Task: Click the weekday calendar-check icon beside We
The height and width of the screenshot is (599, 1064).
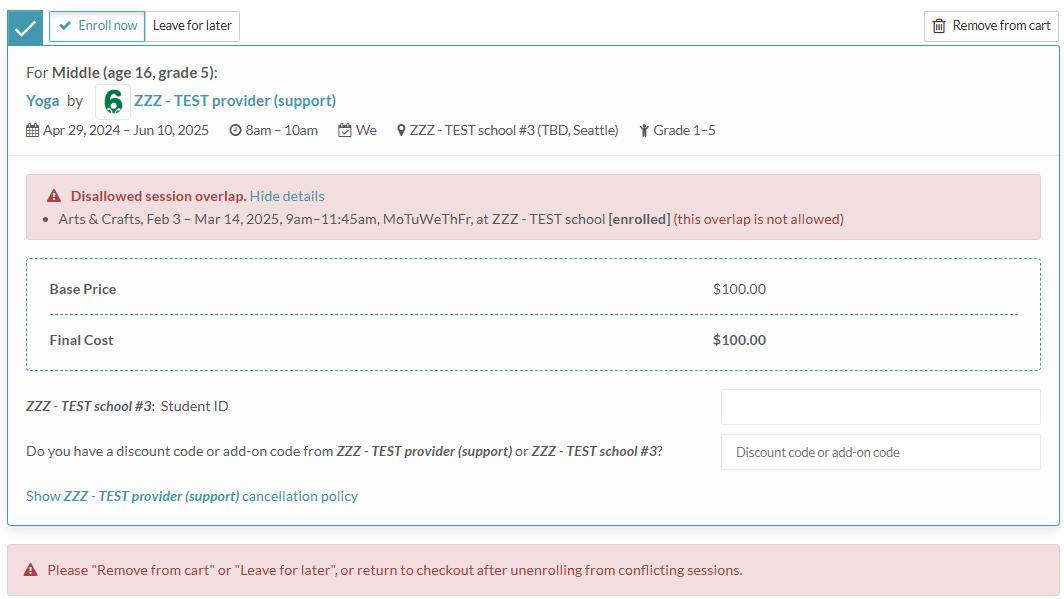Action: click(345, 130)
